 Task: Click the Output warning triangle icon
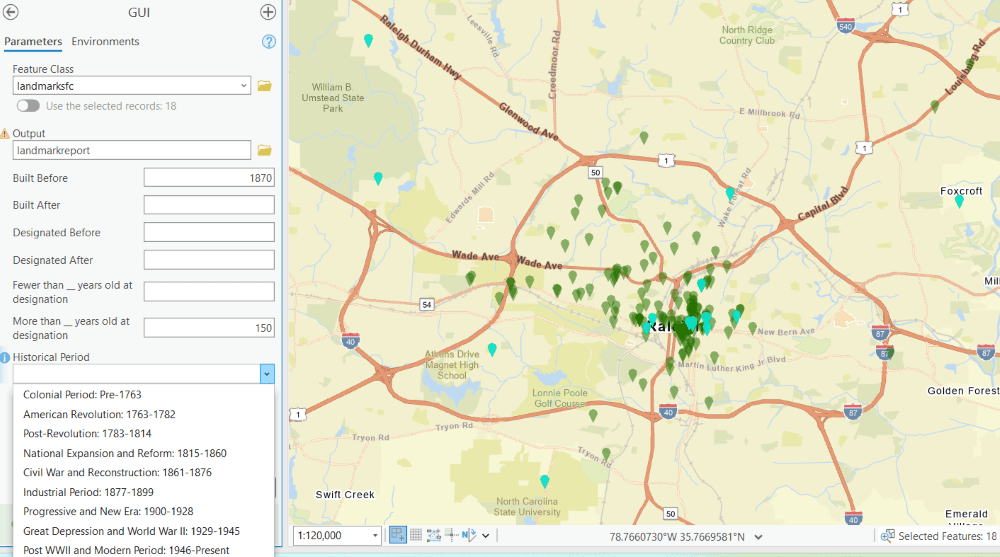5,133
